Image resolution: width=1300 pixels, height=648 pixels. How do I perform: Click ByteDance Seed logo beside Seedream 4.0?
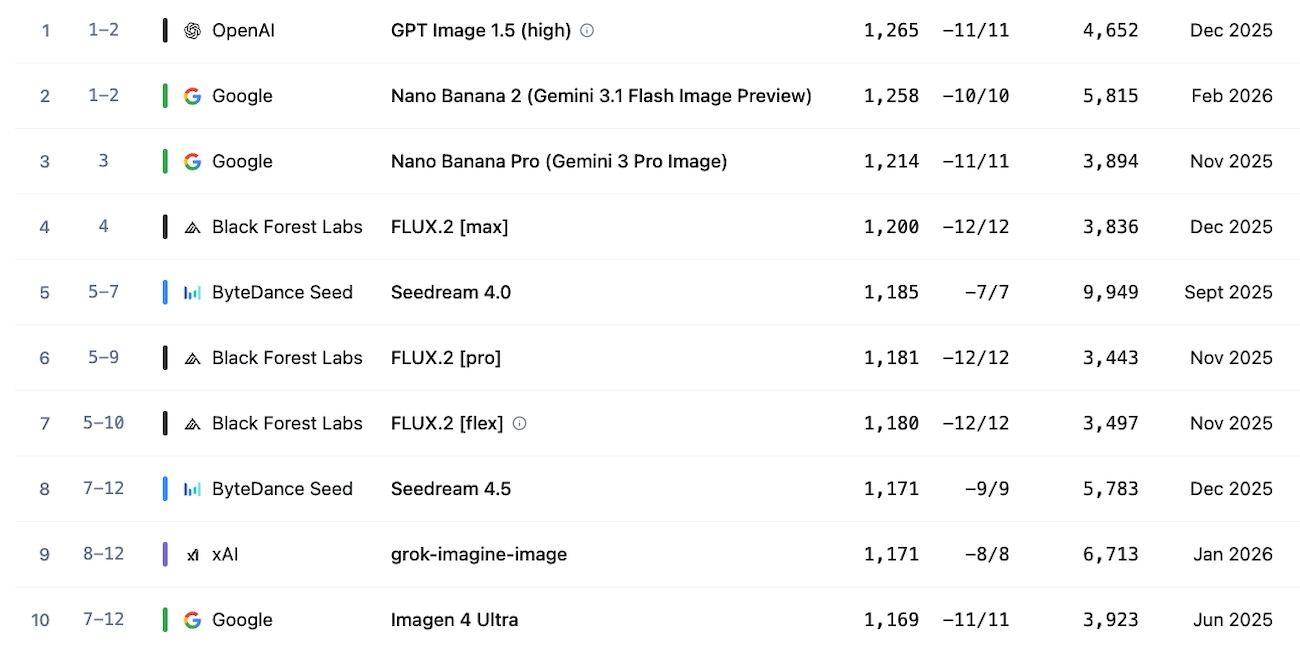pos(192,293)
